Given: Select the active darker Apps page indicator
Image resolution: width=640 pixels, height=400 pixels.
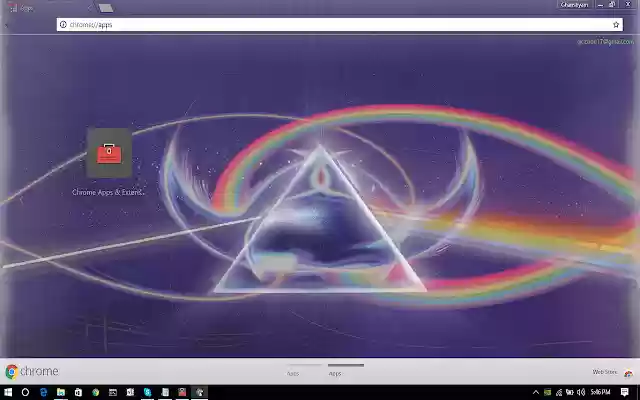Looking at the screenshot, I should pos(346,371).
